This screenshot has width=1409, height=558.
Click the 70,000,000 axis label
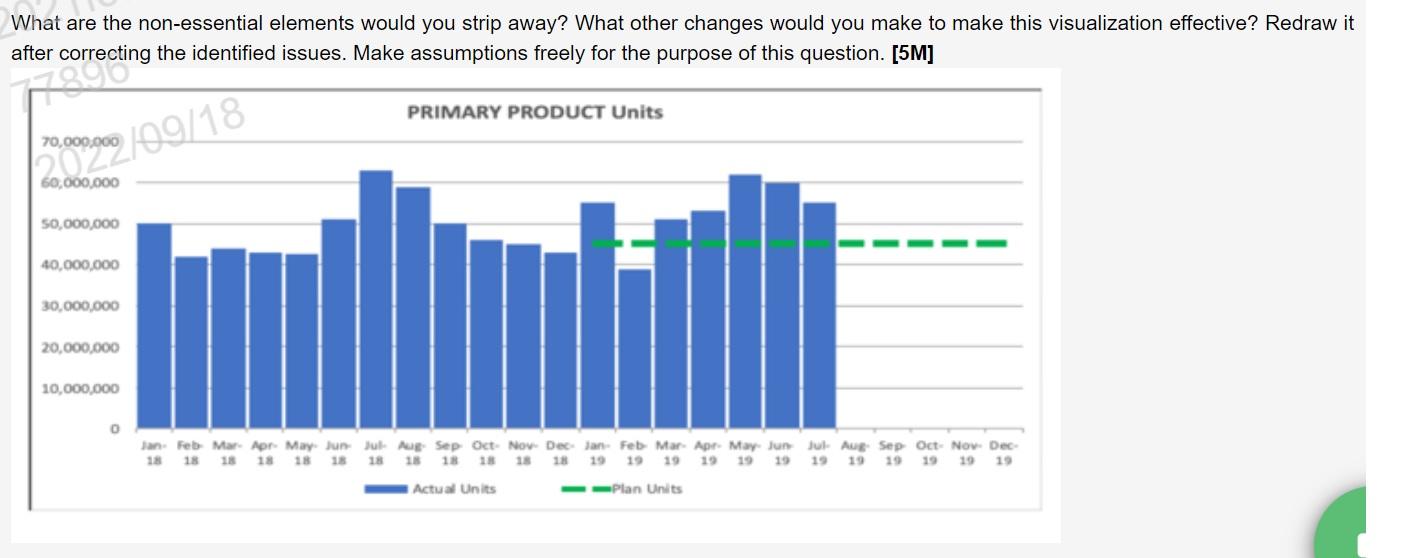80,143
